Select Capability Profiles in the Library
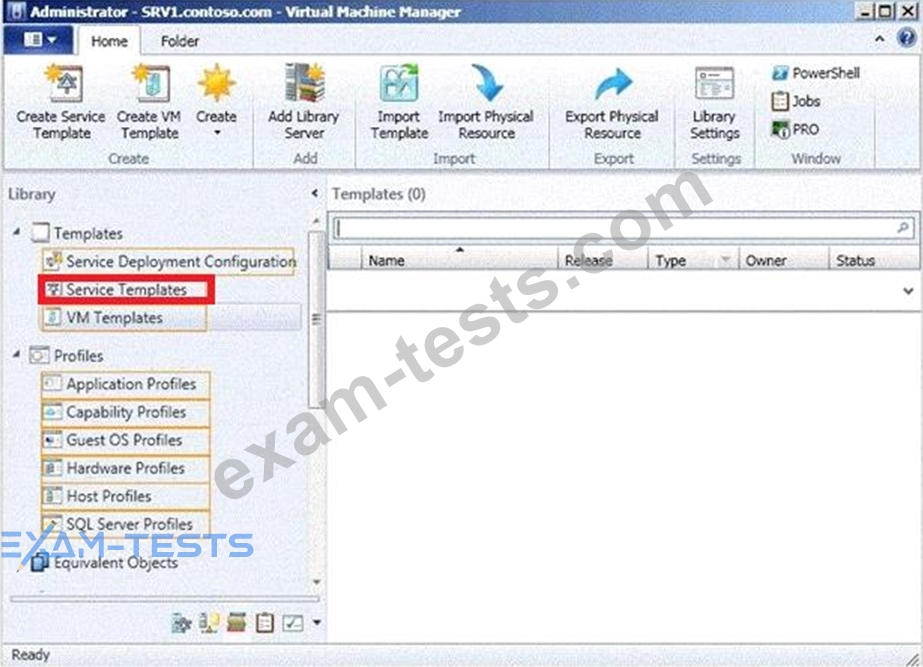 coord(125,412)
